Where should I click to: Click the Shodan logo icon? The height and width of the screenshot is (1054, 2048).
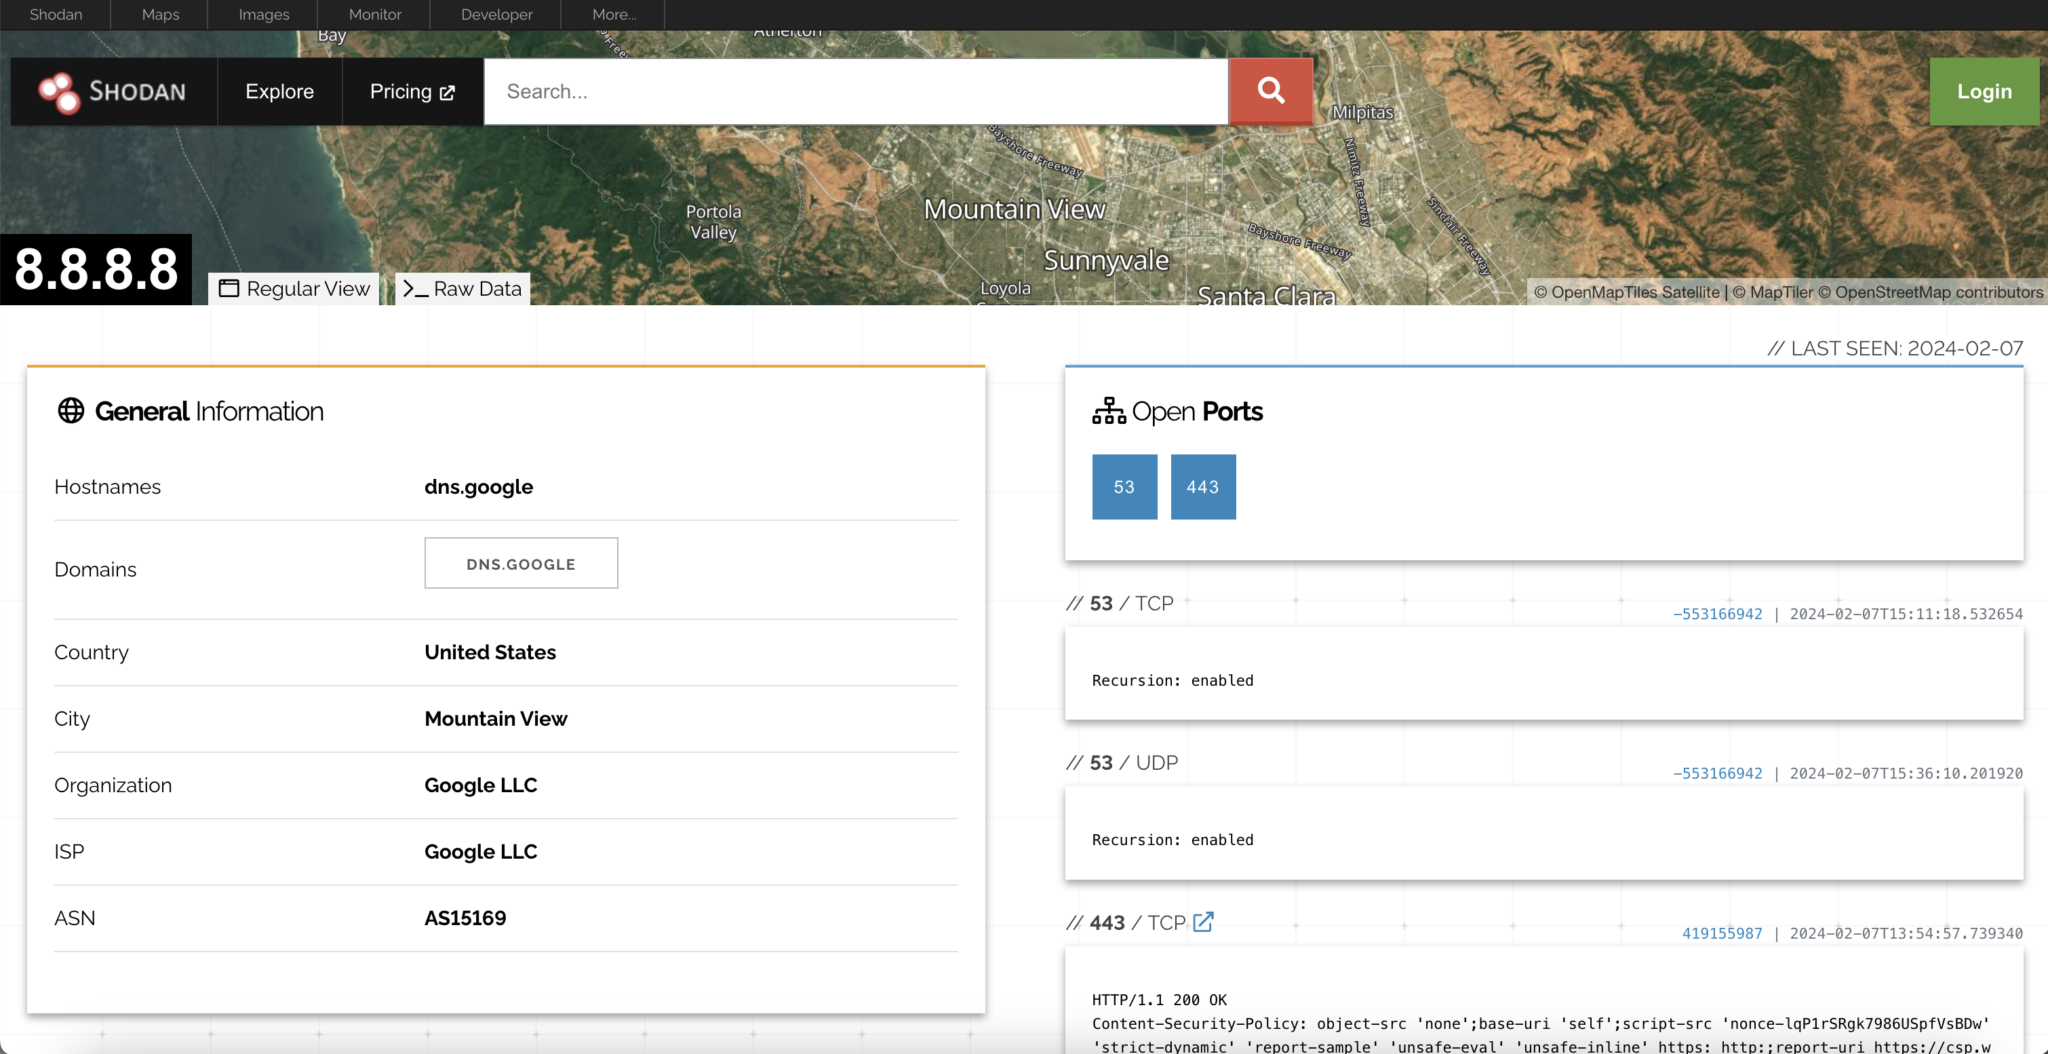click(60, 91)
